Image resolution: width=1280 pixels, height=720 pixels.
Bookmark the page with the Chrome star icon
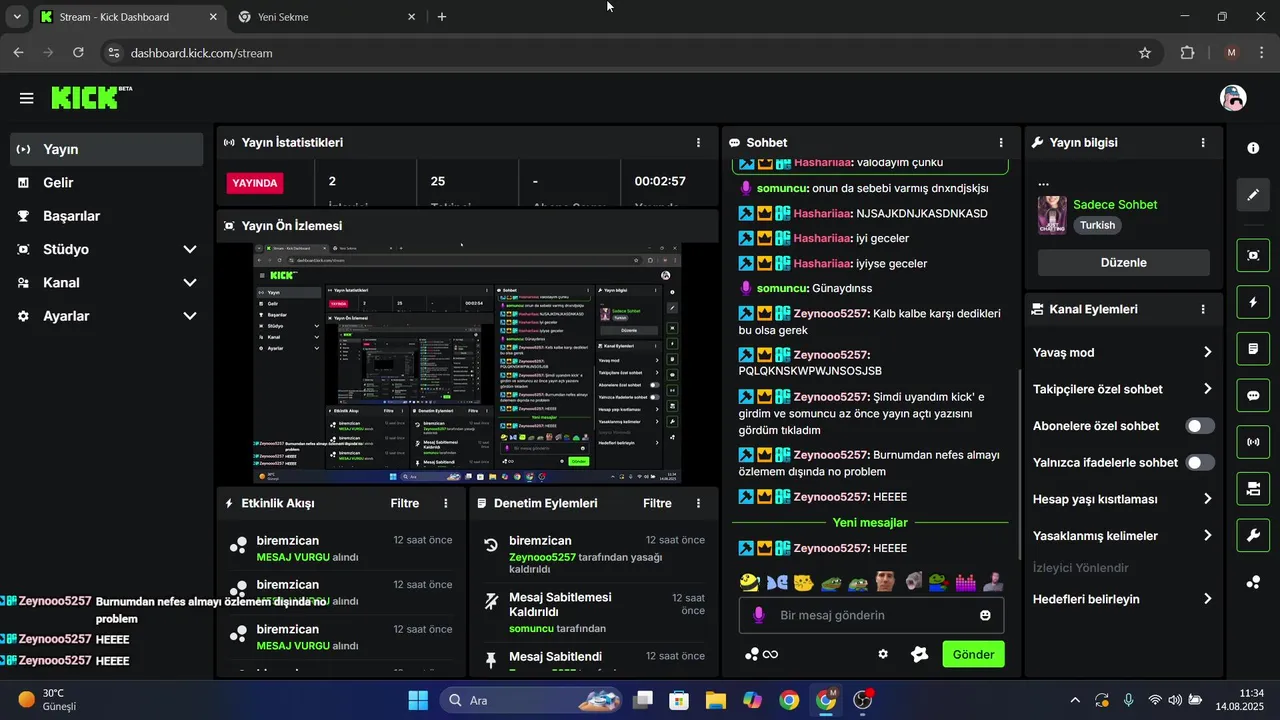tap(1145, 53)
